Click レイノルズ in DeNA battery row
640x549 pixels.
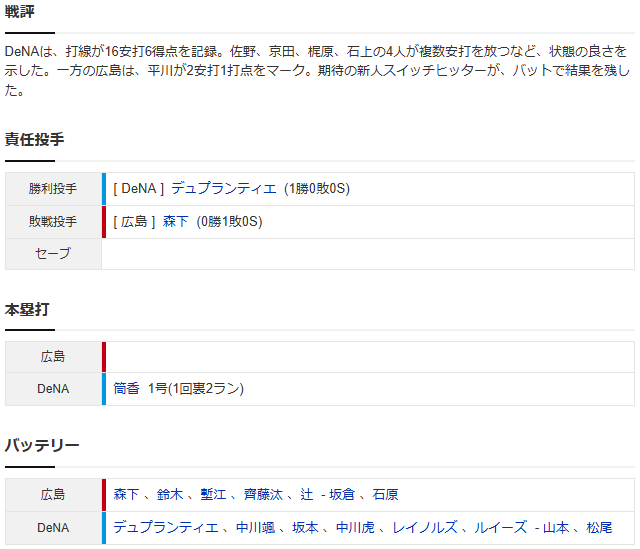click(x=424, y=527)
